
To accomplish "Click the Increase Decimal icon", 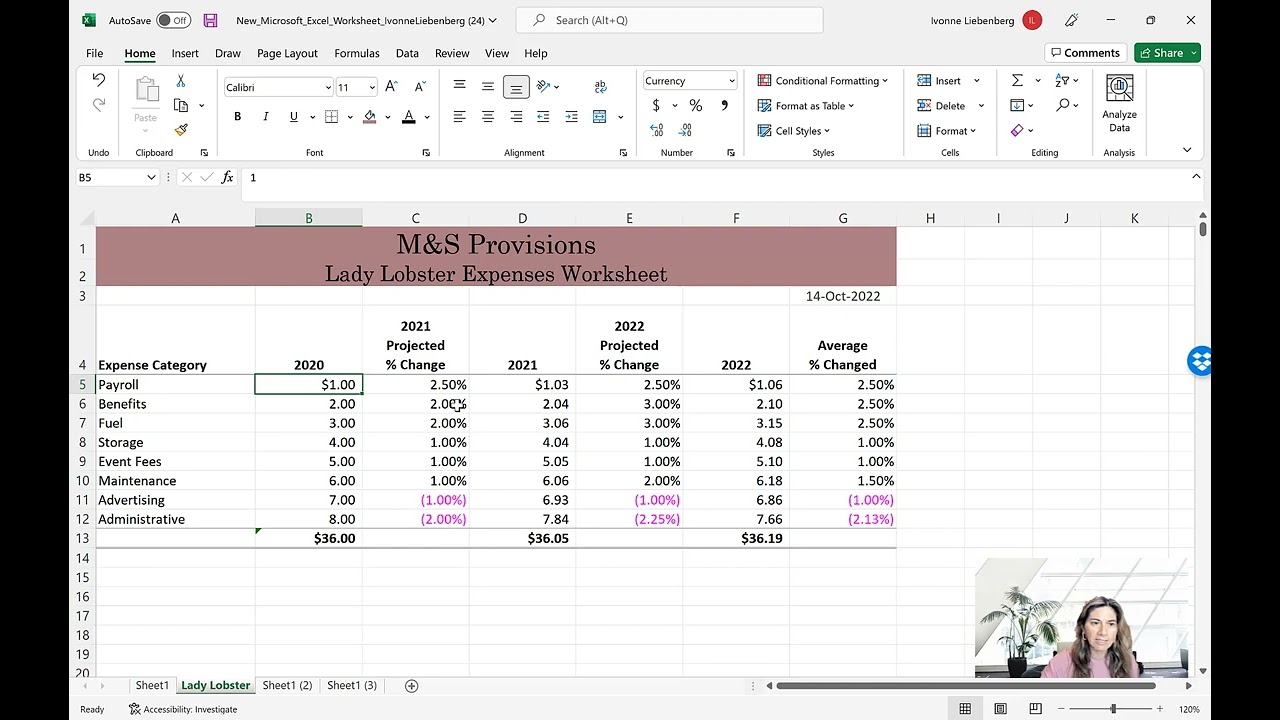I will click(x=657, y=130).
